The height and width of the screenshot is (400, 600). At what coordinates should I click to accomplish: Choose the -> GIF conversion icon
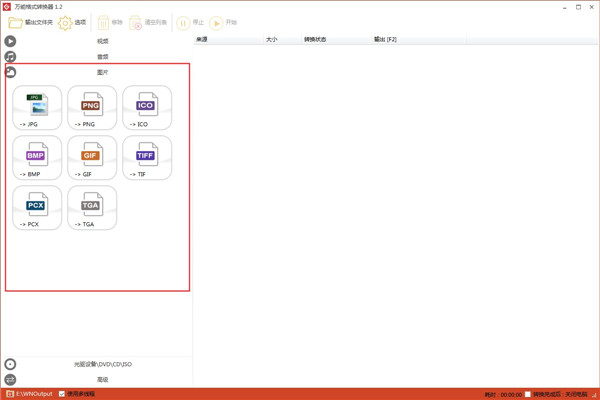tap(92, 157)
